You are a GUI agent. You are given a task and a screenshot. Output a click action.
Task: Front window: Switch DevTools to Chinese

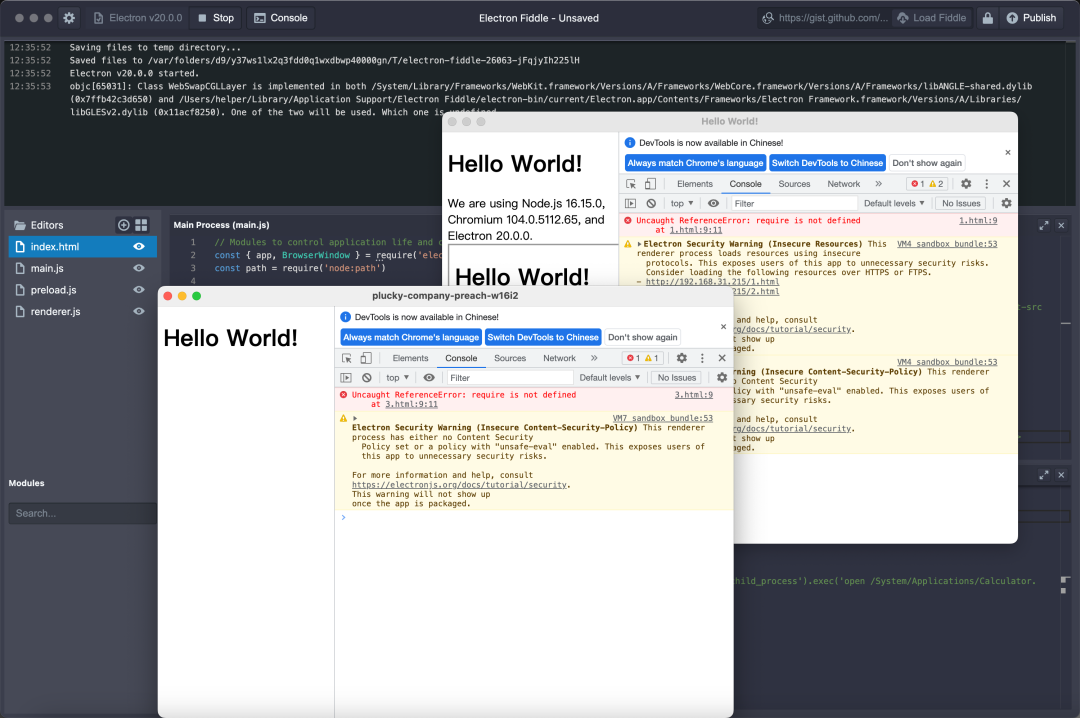[x=543, y=337]
